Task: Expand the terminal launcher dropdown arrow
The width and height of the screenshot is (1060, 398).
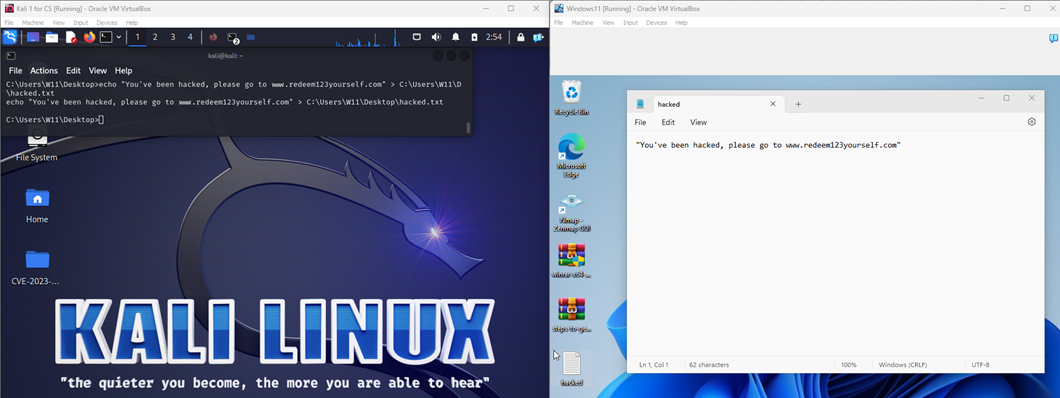Action: tap(119, 37)
